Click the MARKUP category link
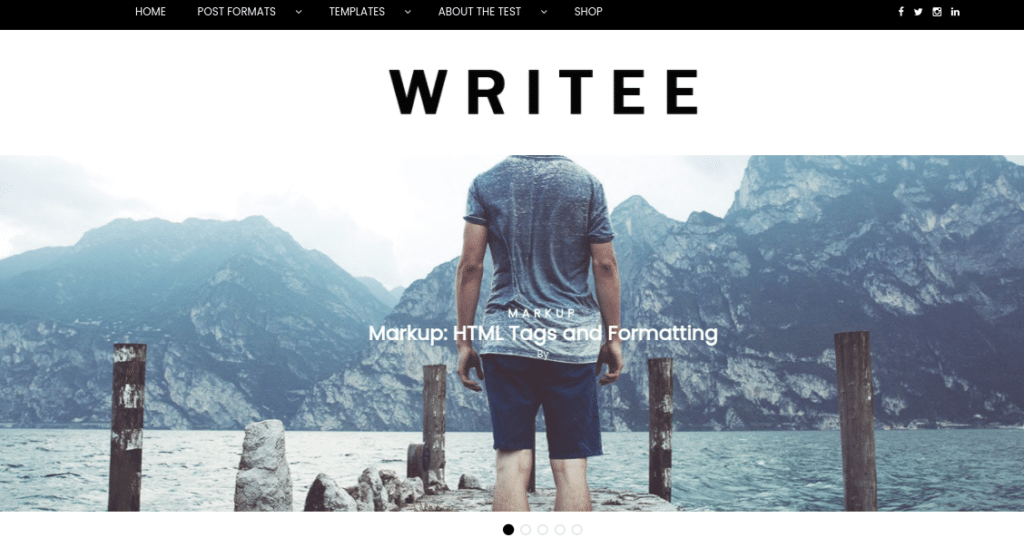 542,313
